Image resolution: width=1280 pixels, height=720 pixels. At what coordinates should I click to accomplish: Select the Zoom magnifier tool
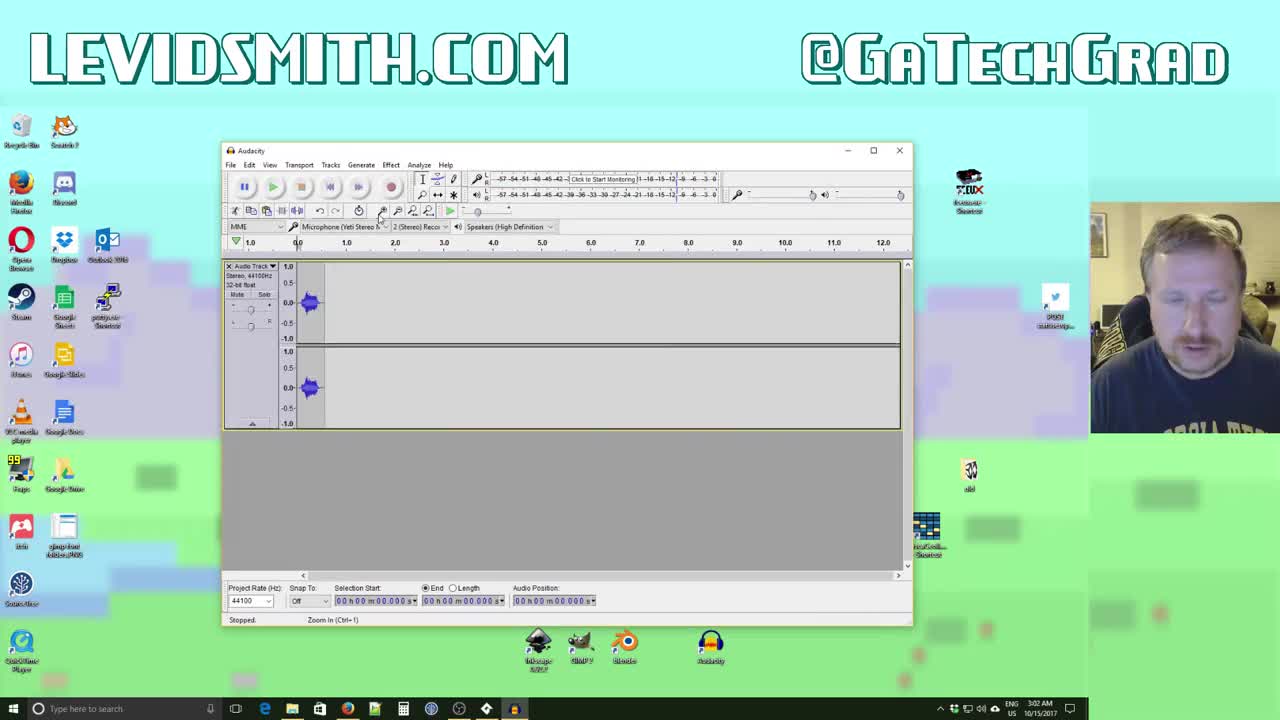tap(422, 194)
